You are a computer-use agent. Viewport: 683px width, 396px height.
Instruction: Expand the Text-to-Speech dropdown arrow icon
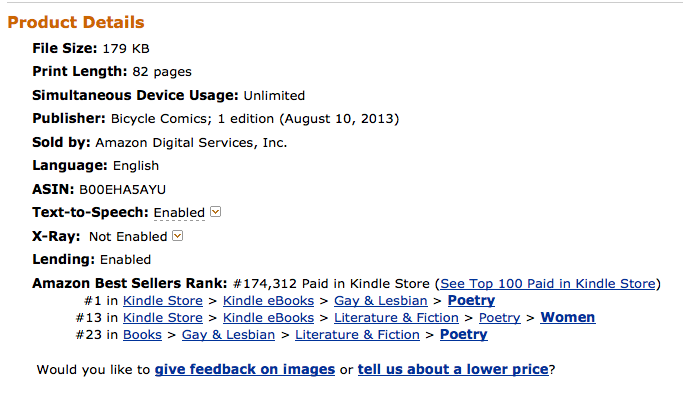click(216, 212)
